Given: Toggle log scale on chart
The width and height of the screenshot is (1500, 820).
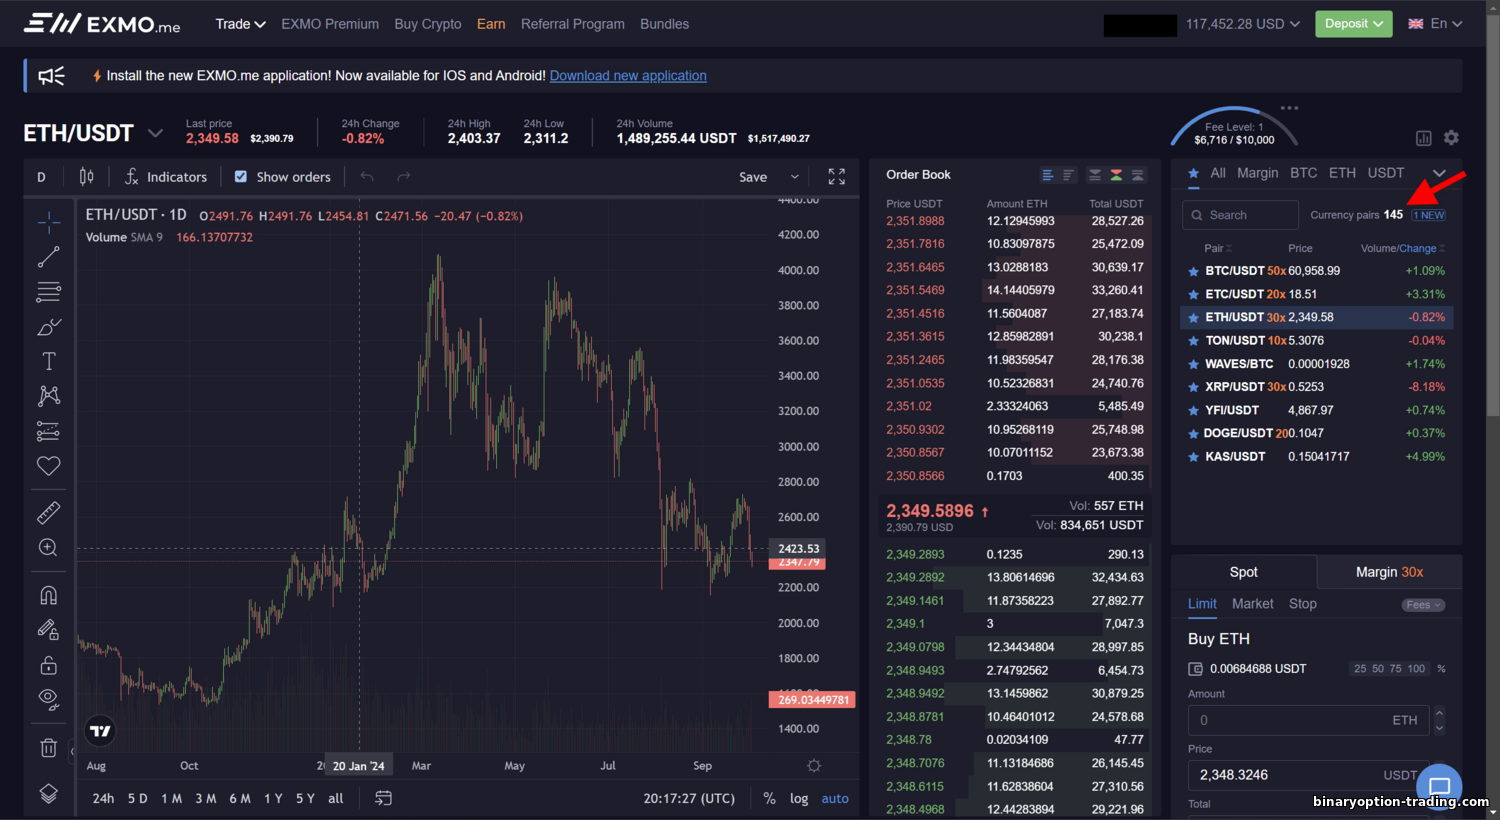Looking at the screenshot, I should pyautogui.click(x=799, y=798).
